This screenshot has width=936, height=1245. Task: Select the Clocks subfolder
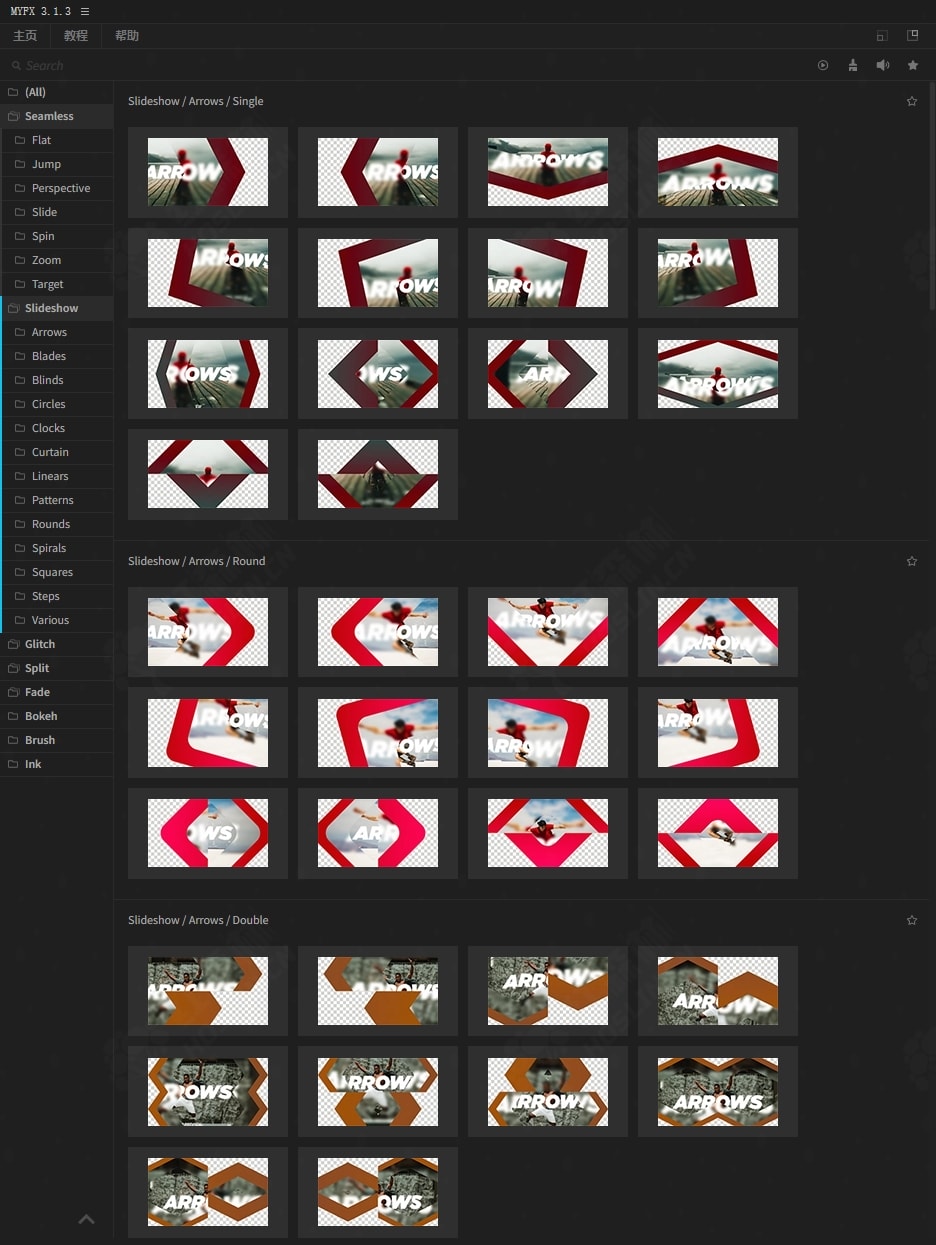(x=57, y=428)
